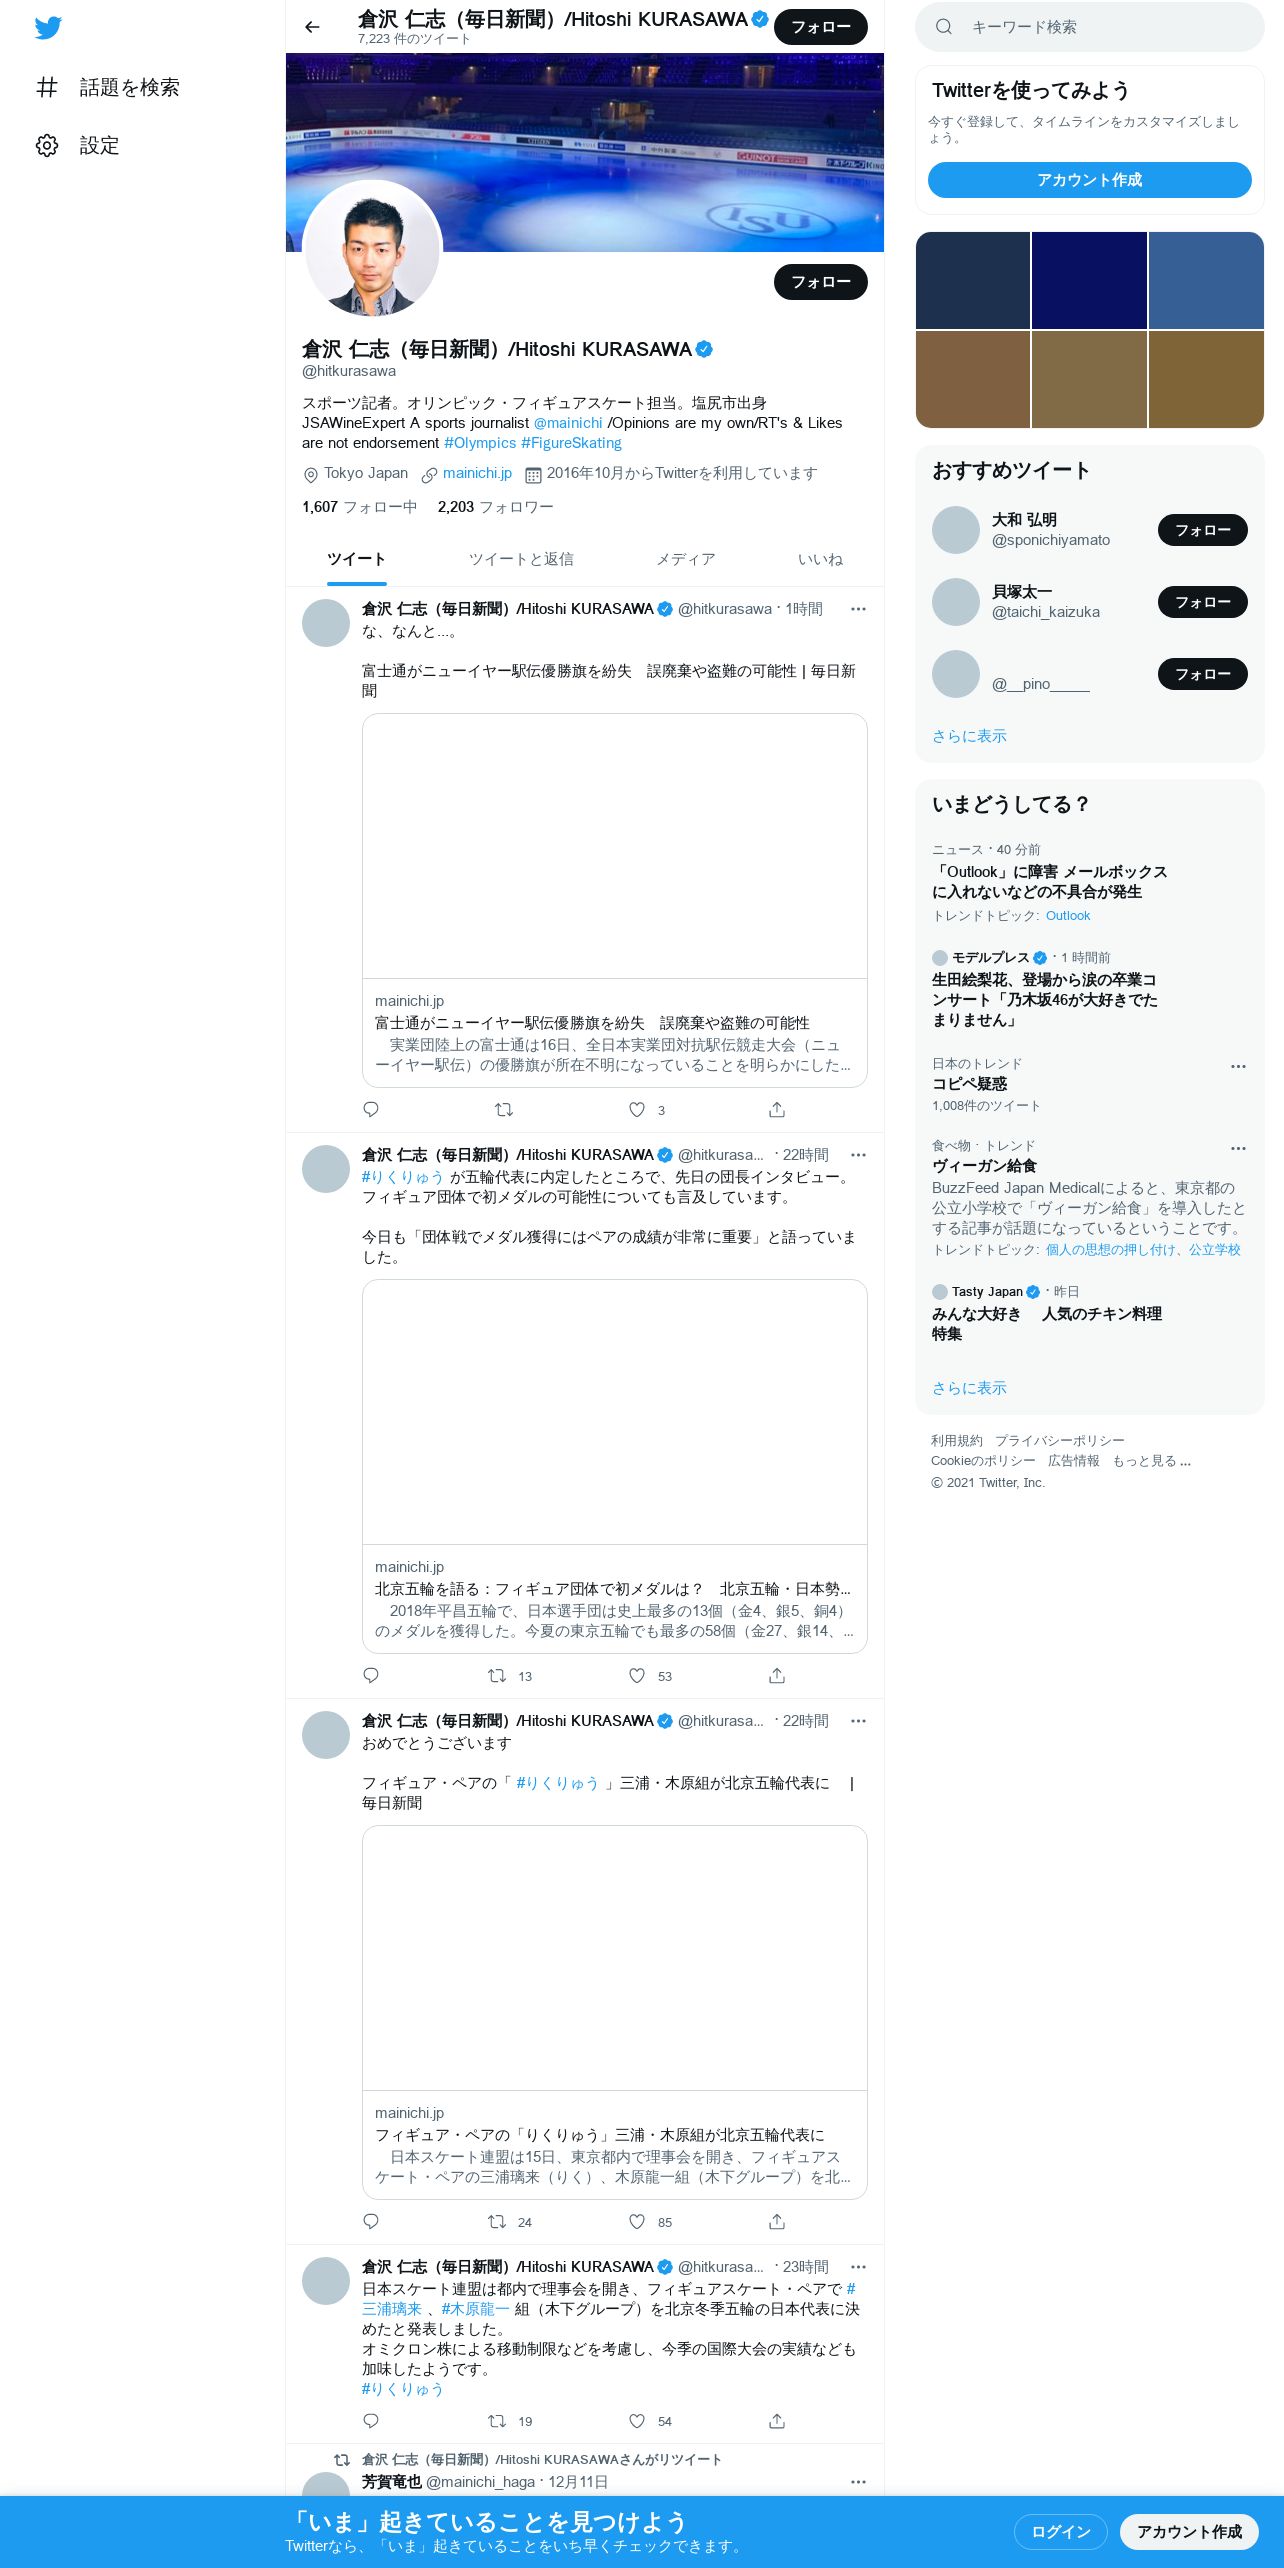1284x2568 pixels.
Task: Share the 団長インタビュー tweet
Action: click(777, 1675)
